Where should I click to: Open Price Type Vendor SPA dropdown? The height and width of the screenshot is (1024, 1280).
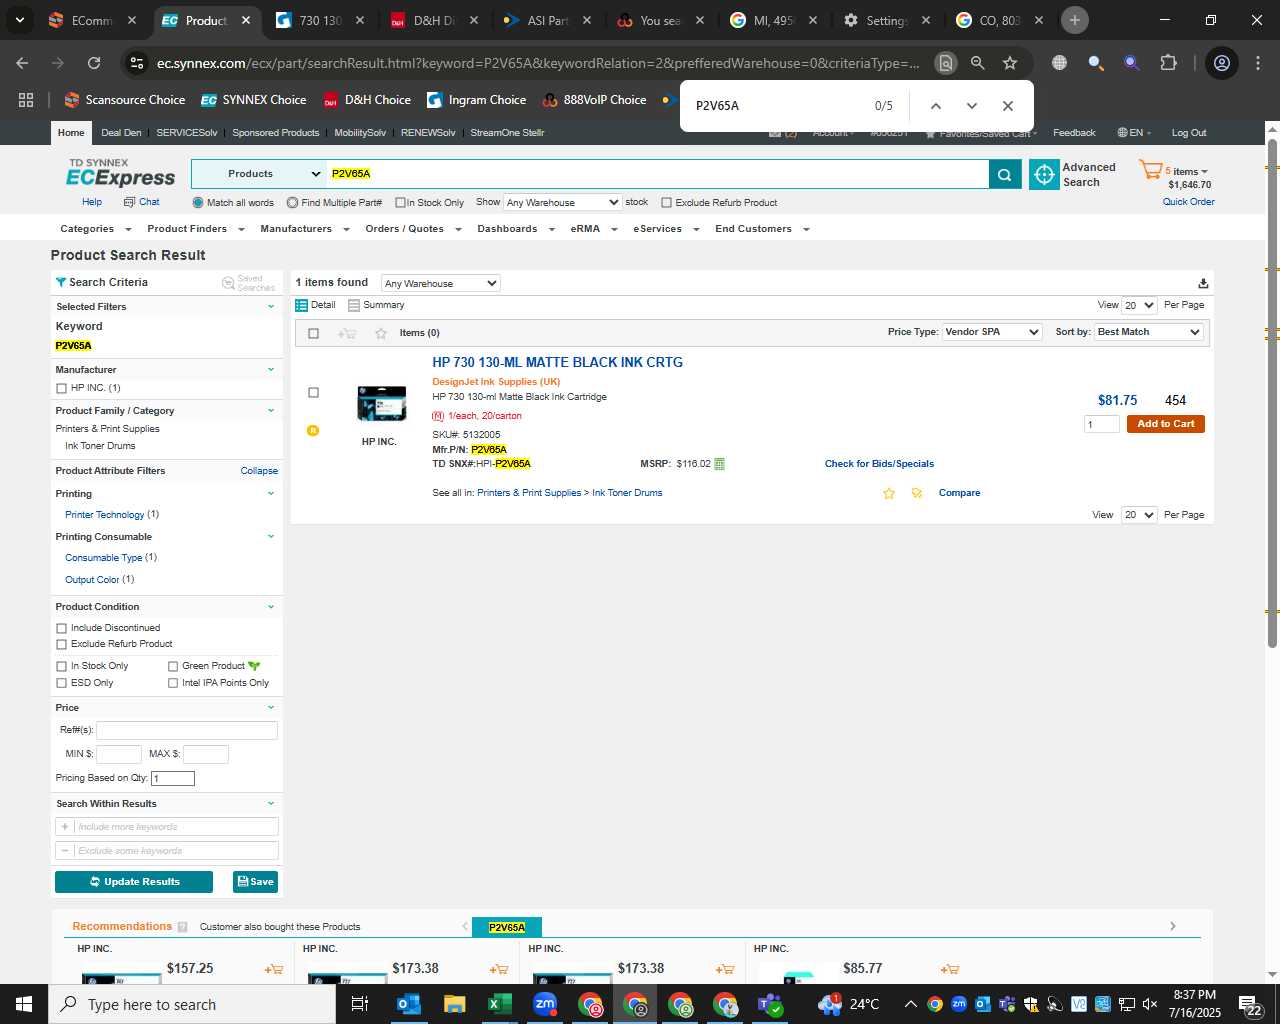pyautogui.click(x=992, y=332)
